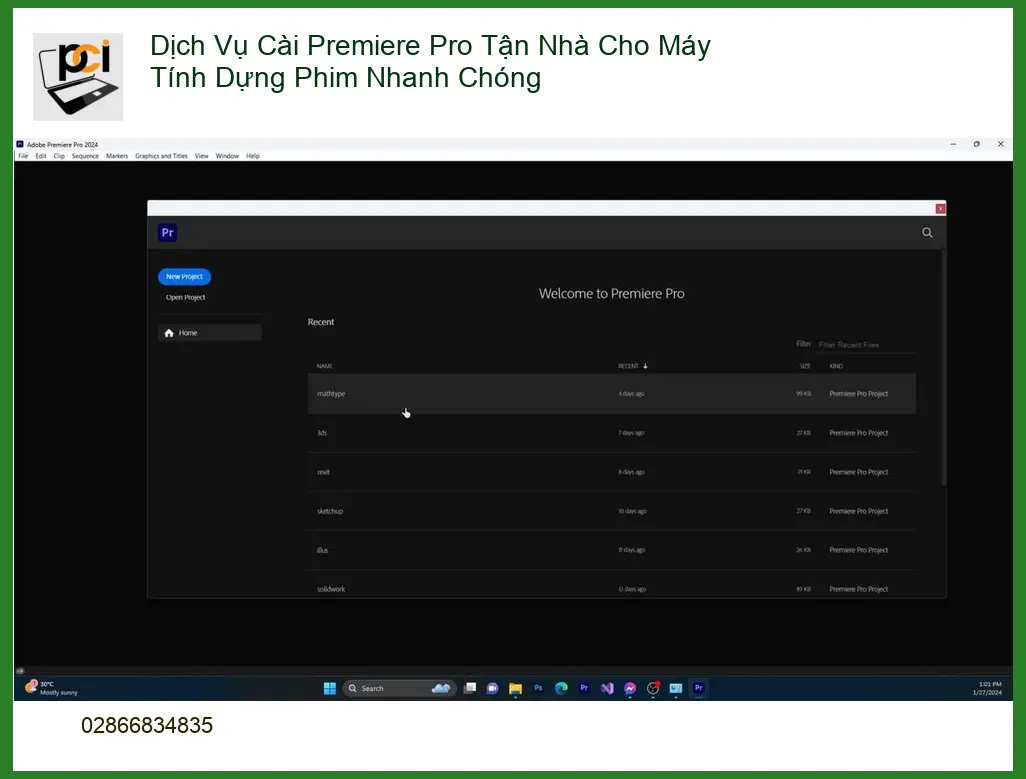Select the Home tab in sidebar
The height and width of the screenshot is (779, 1026).
click(210, 333)
